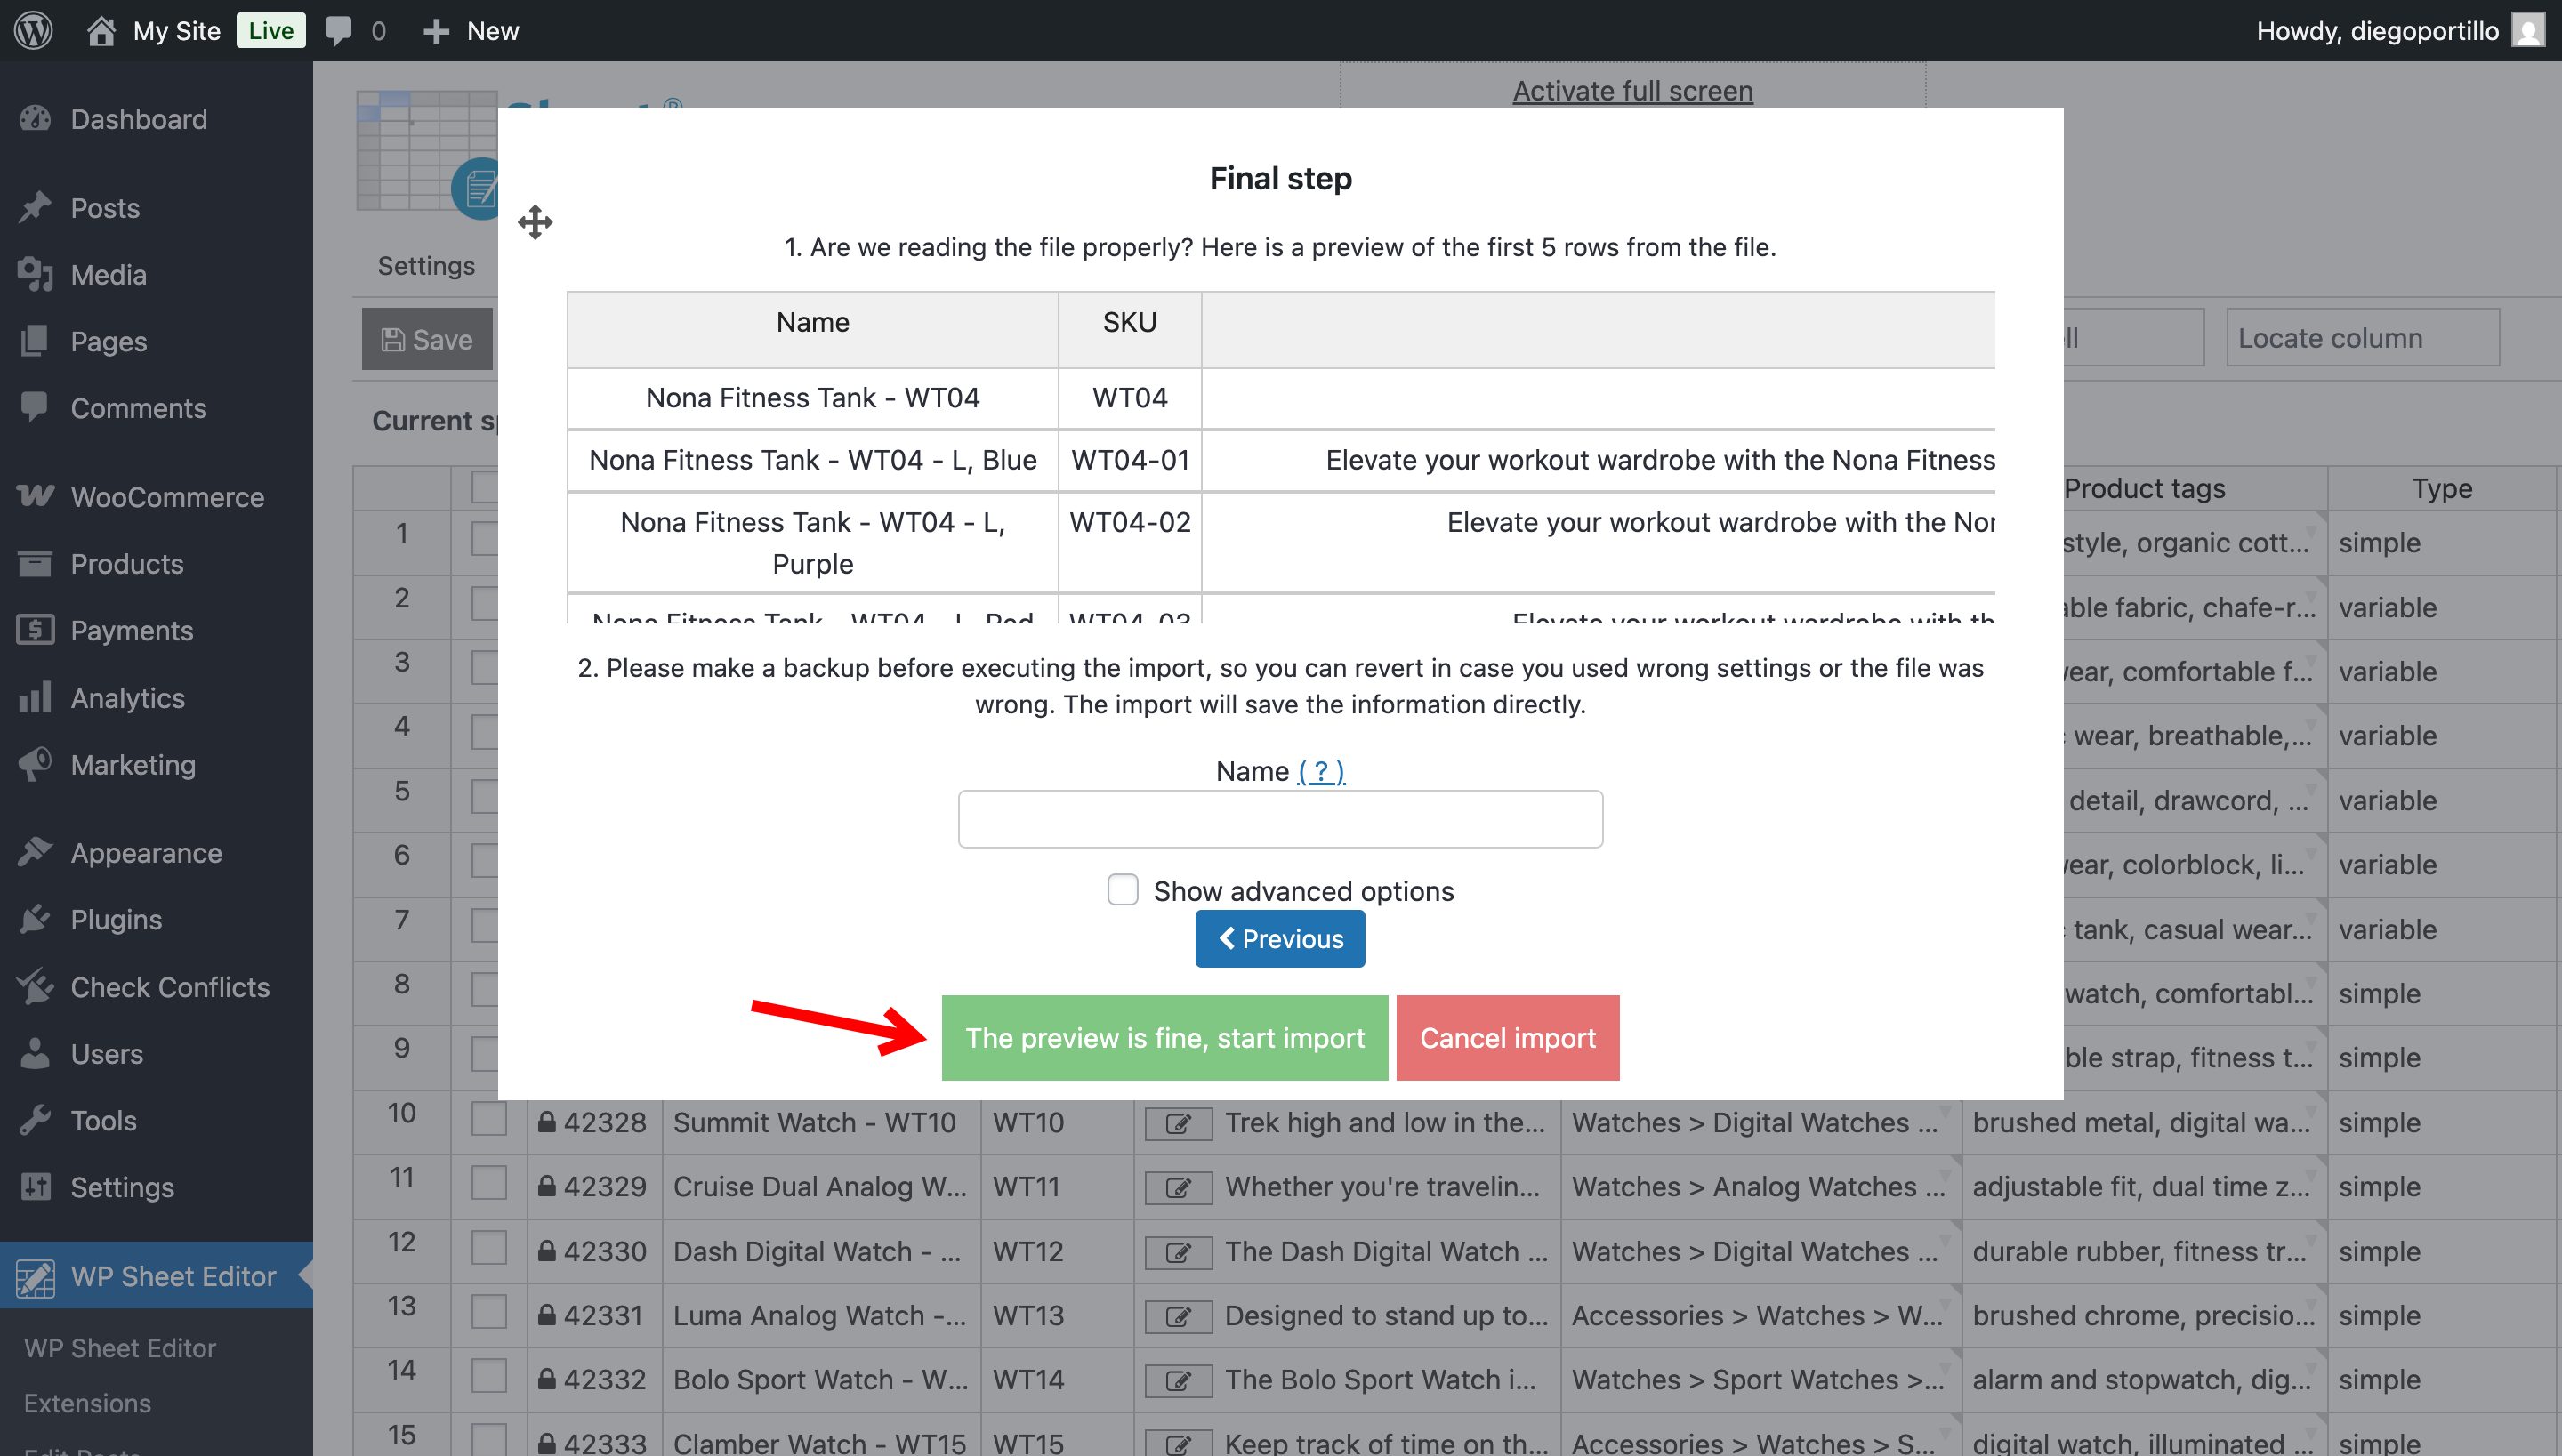The image size is (2562, 1456).
Task: Click the WordPress logo icon
Action: tap(33, 30)
